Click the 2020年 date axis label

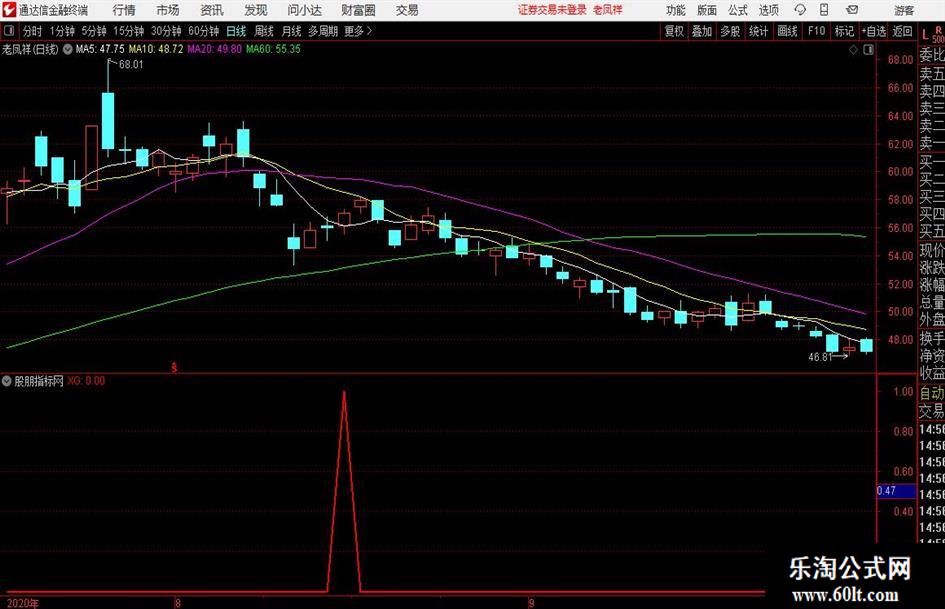tap(22, 603)
